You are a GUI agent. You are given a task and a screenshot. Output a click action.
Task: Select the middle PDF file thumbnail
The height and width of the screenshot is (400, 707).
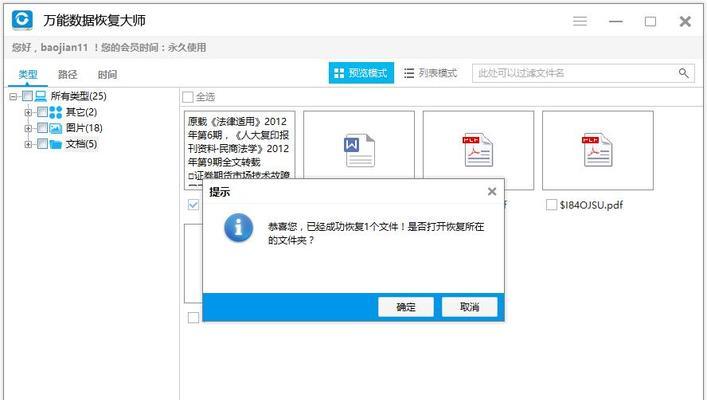478,150
